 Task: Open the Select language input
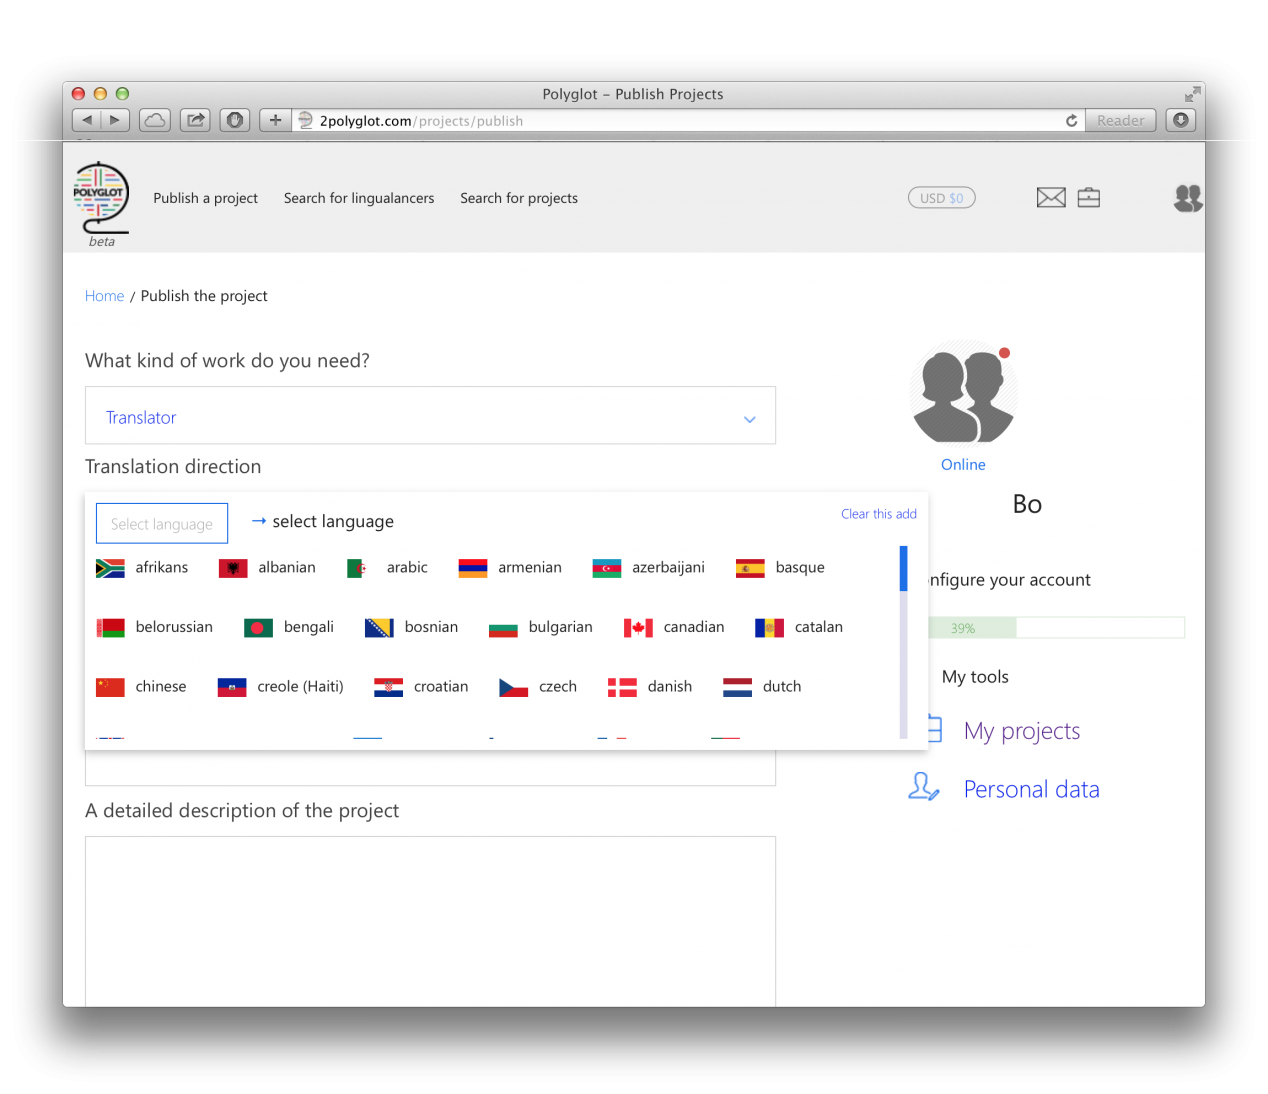click(x=161, y=523)
